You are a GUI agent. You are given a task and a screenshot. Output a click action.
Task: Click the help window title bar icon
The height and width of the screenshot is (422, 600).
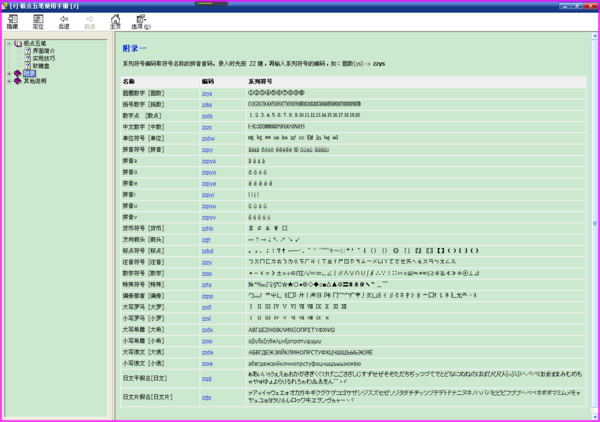5,6
